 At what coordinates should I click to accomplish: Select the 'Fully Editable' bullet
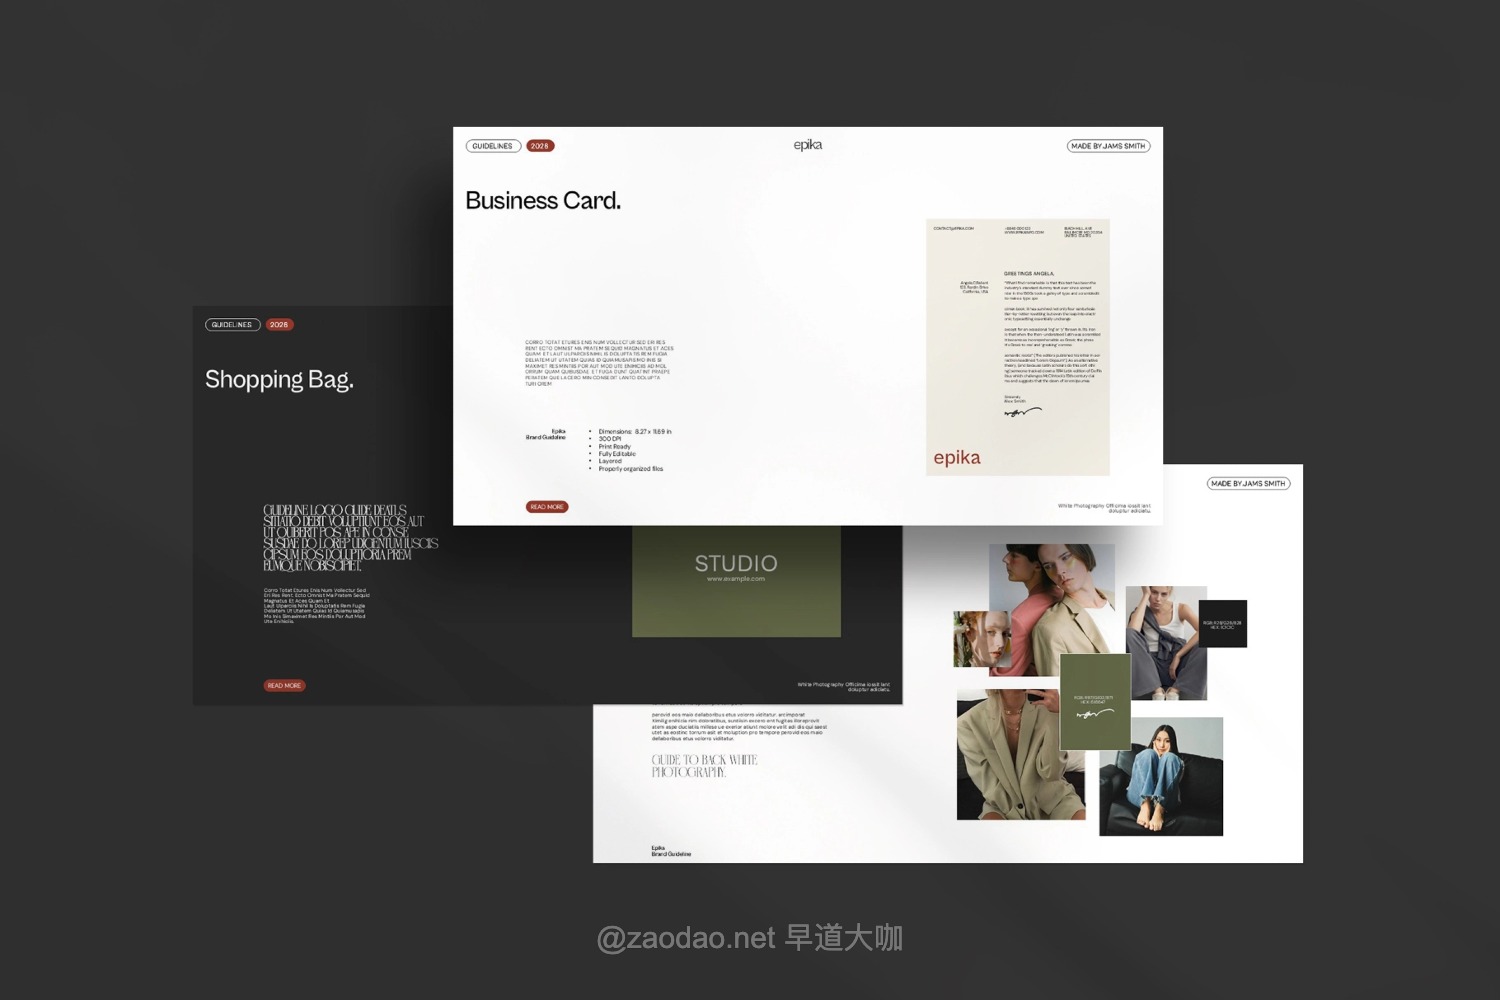617,454
